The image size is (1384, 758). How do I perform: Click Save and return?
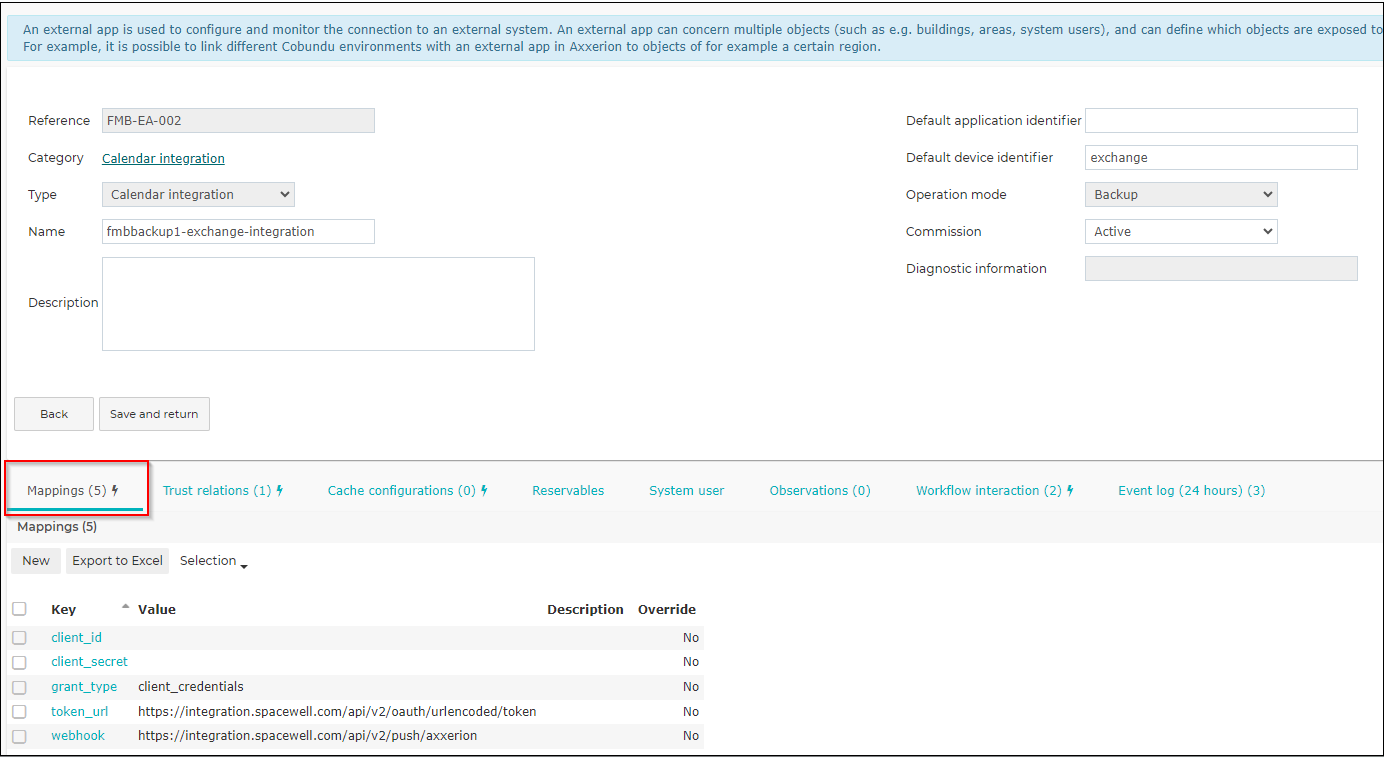pos(154,414)
